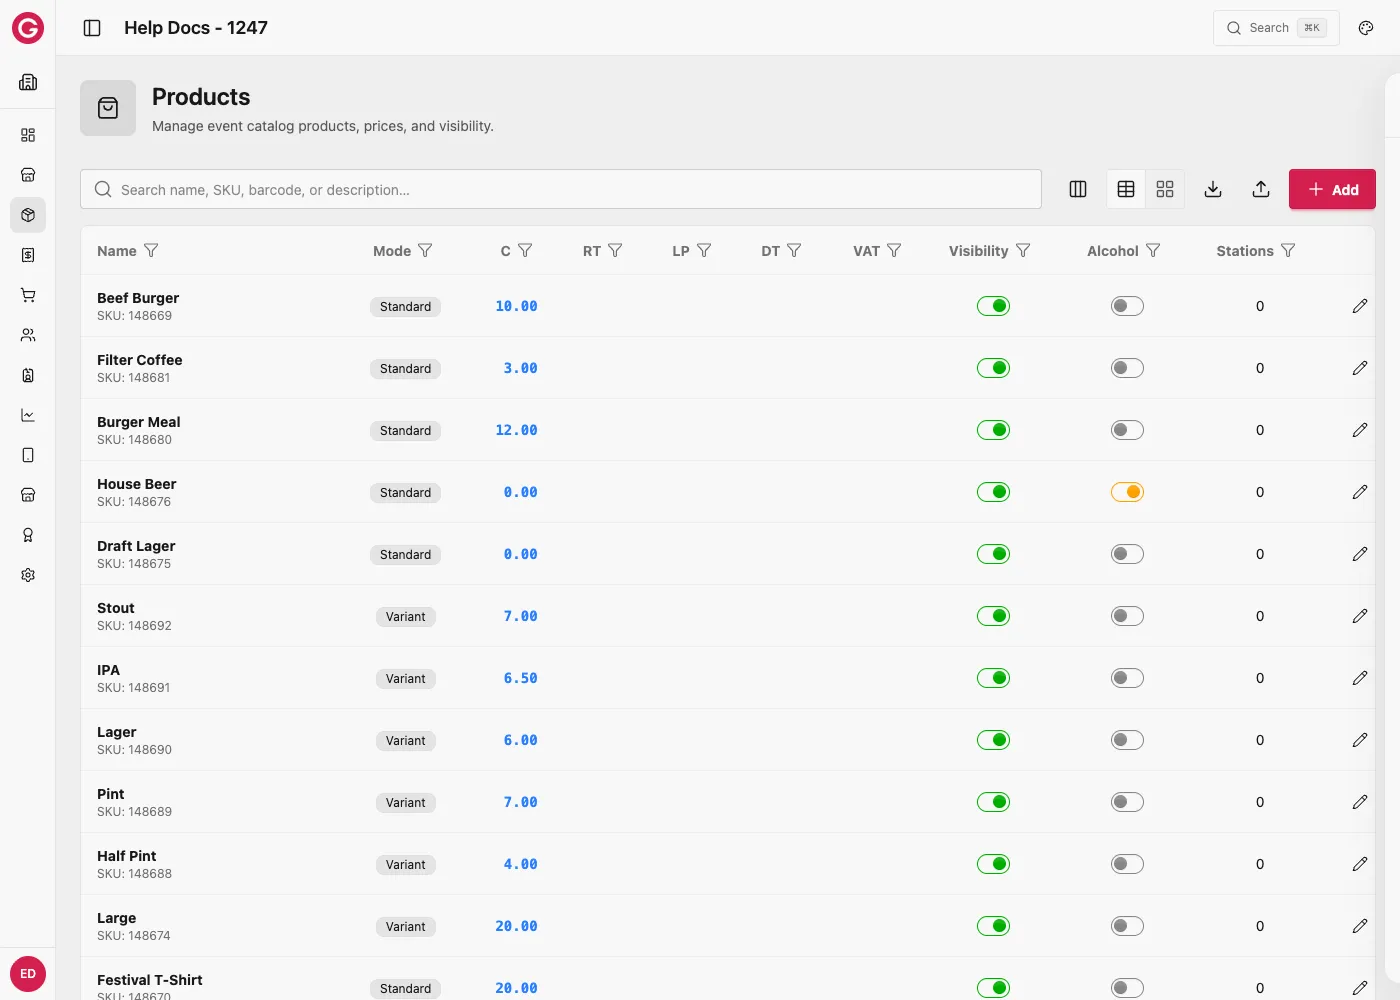Open the Alcohol column filter
The image size is (1400, 1000).
(1153, 251)
